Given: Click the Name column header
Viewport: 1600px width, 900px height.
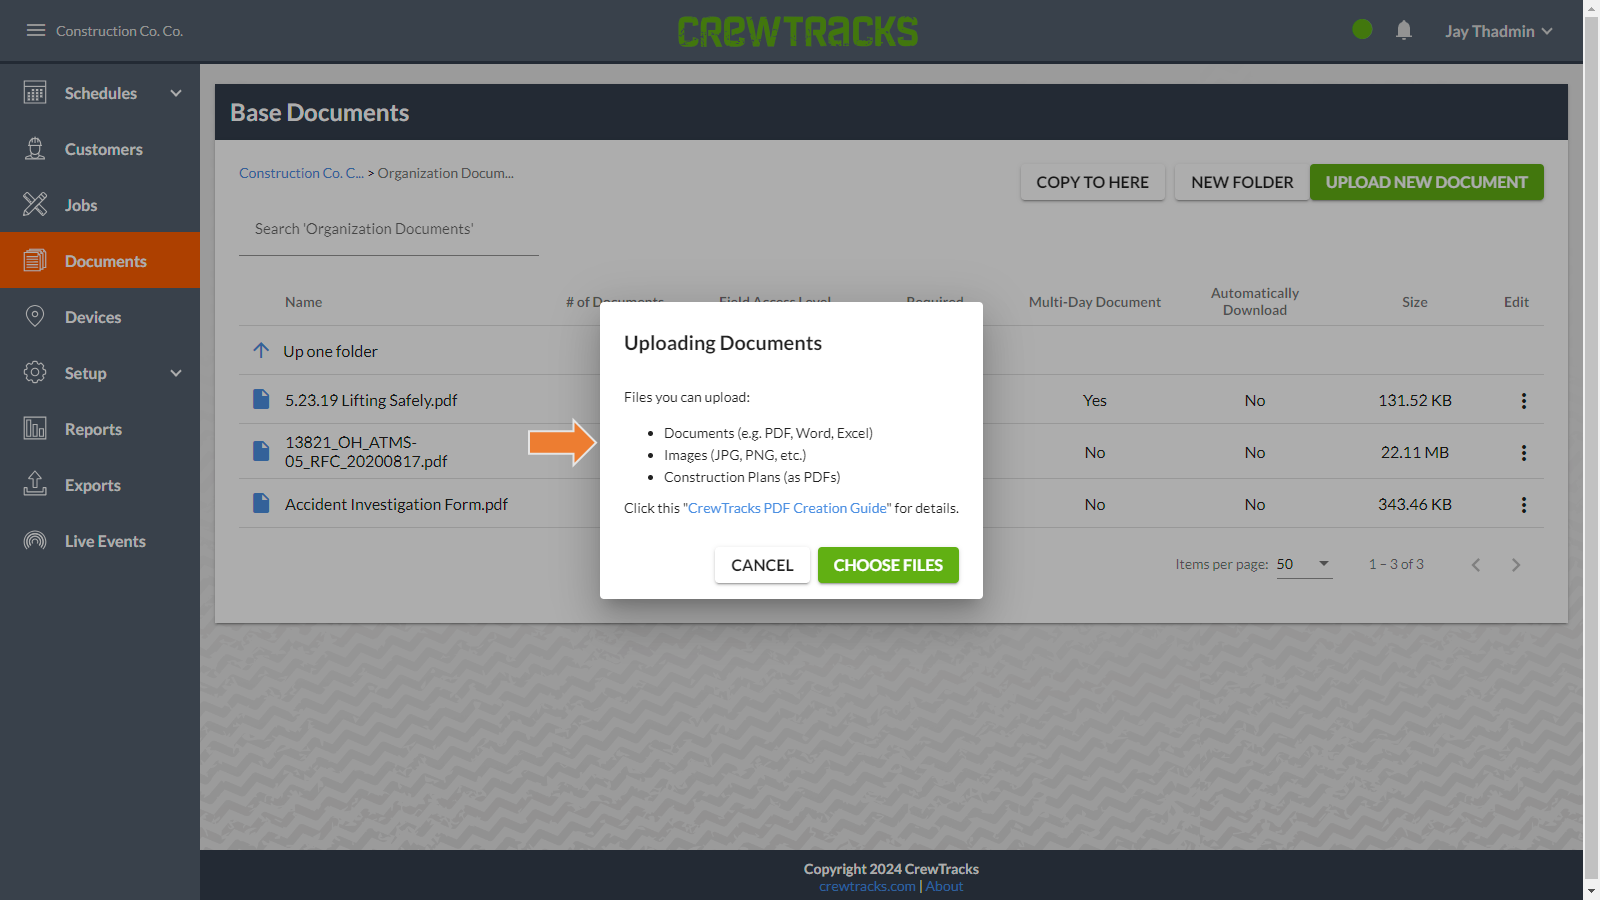Looking at the screenshot, I should [x=303, y=302].
